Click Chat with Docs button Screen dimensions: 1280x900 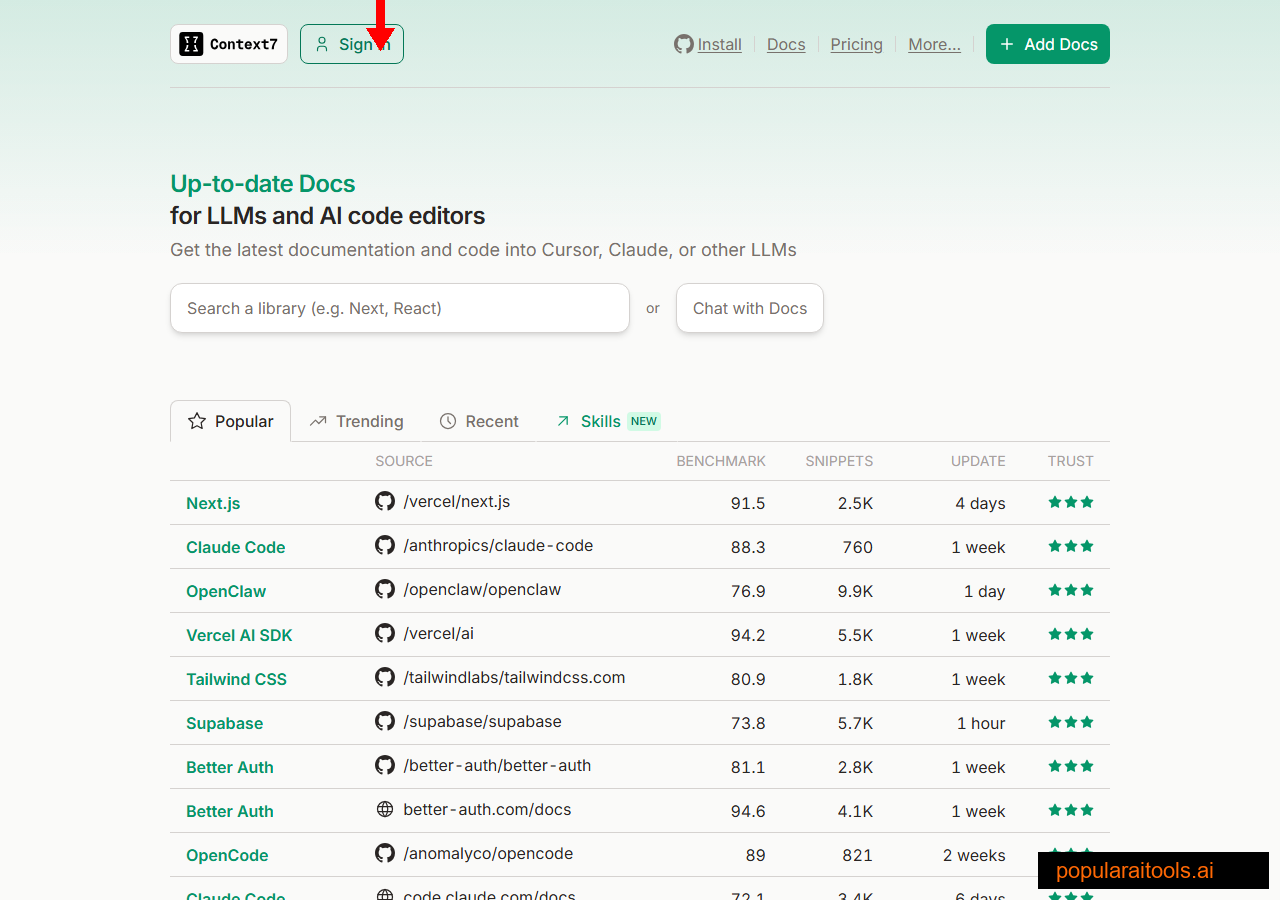[x=749, y=308]
